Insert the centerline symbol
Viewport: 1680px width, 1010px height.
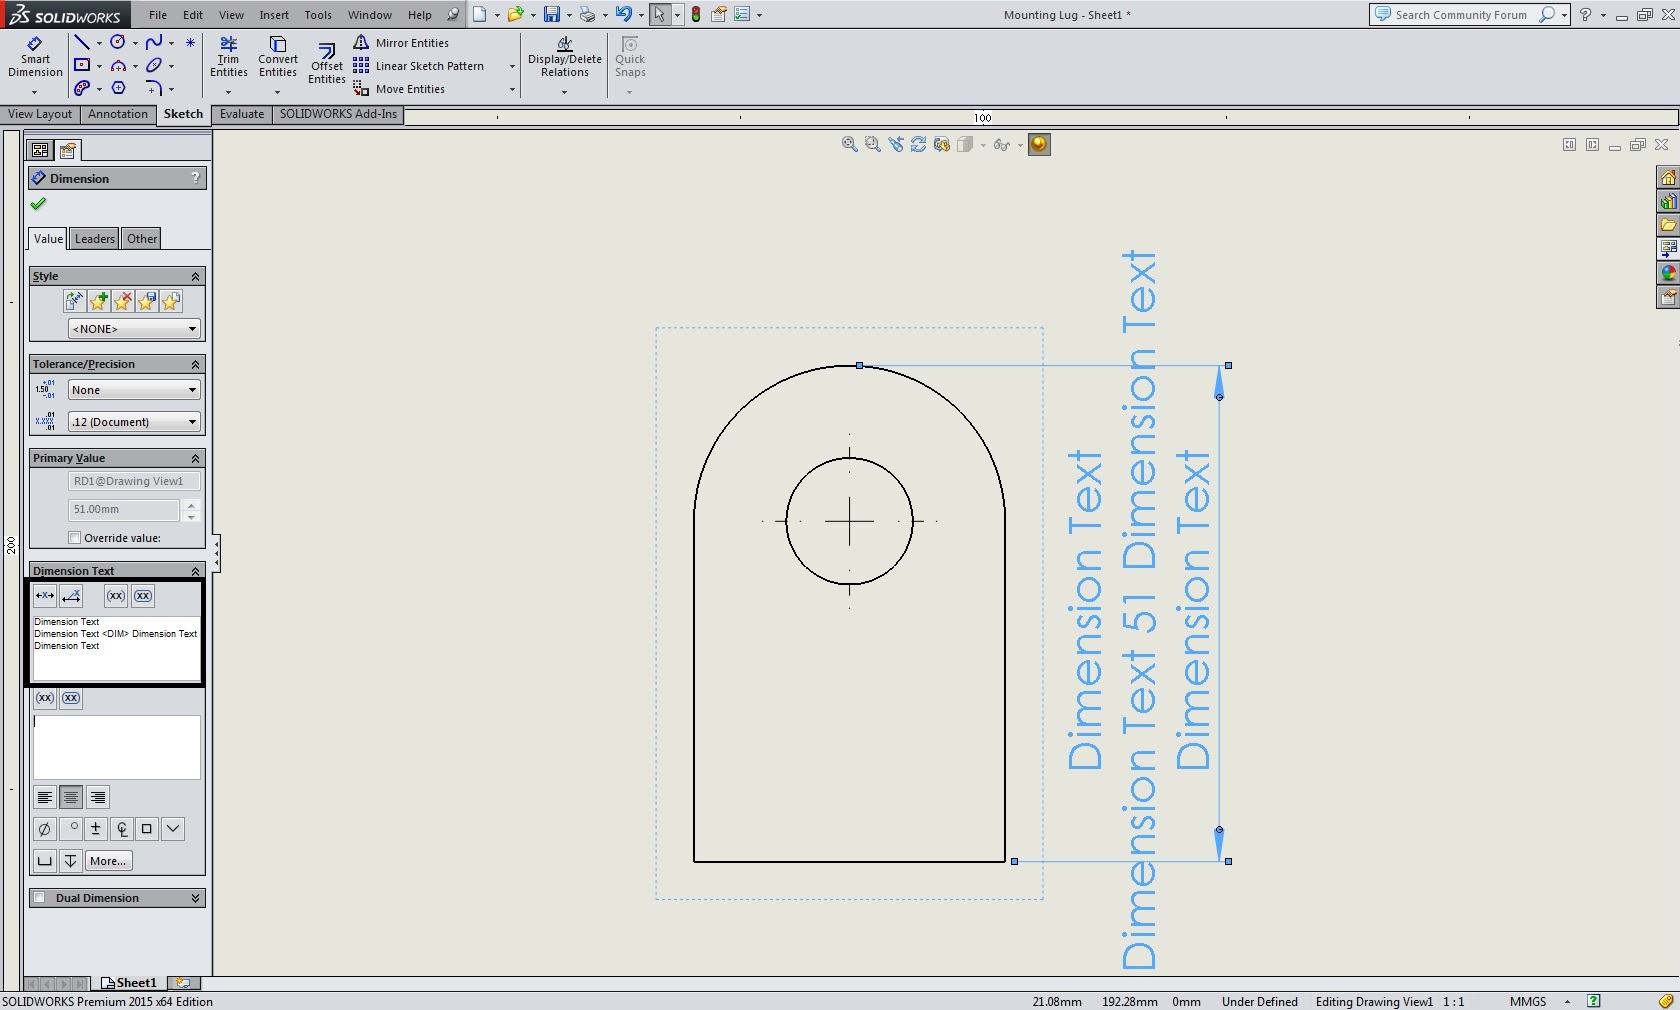point(121,829)
